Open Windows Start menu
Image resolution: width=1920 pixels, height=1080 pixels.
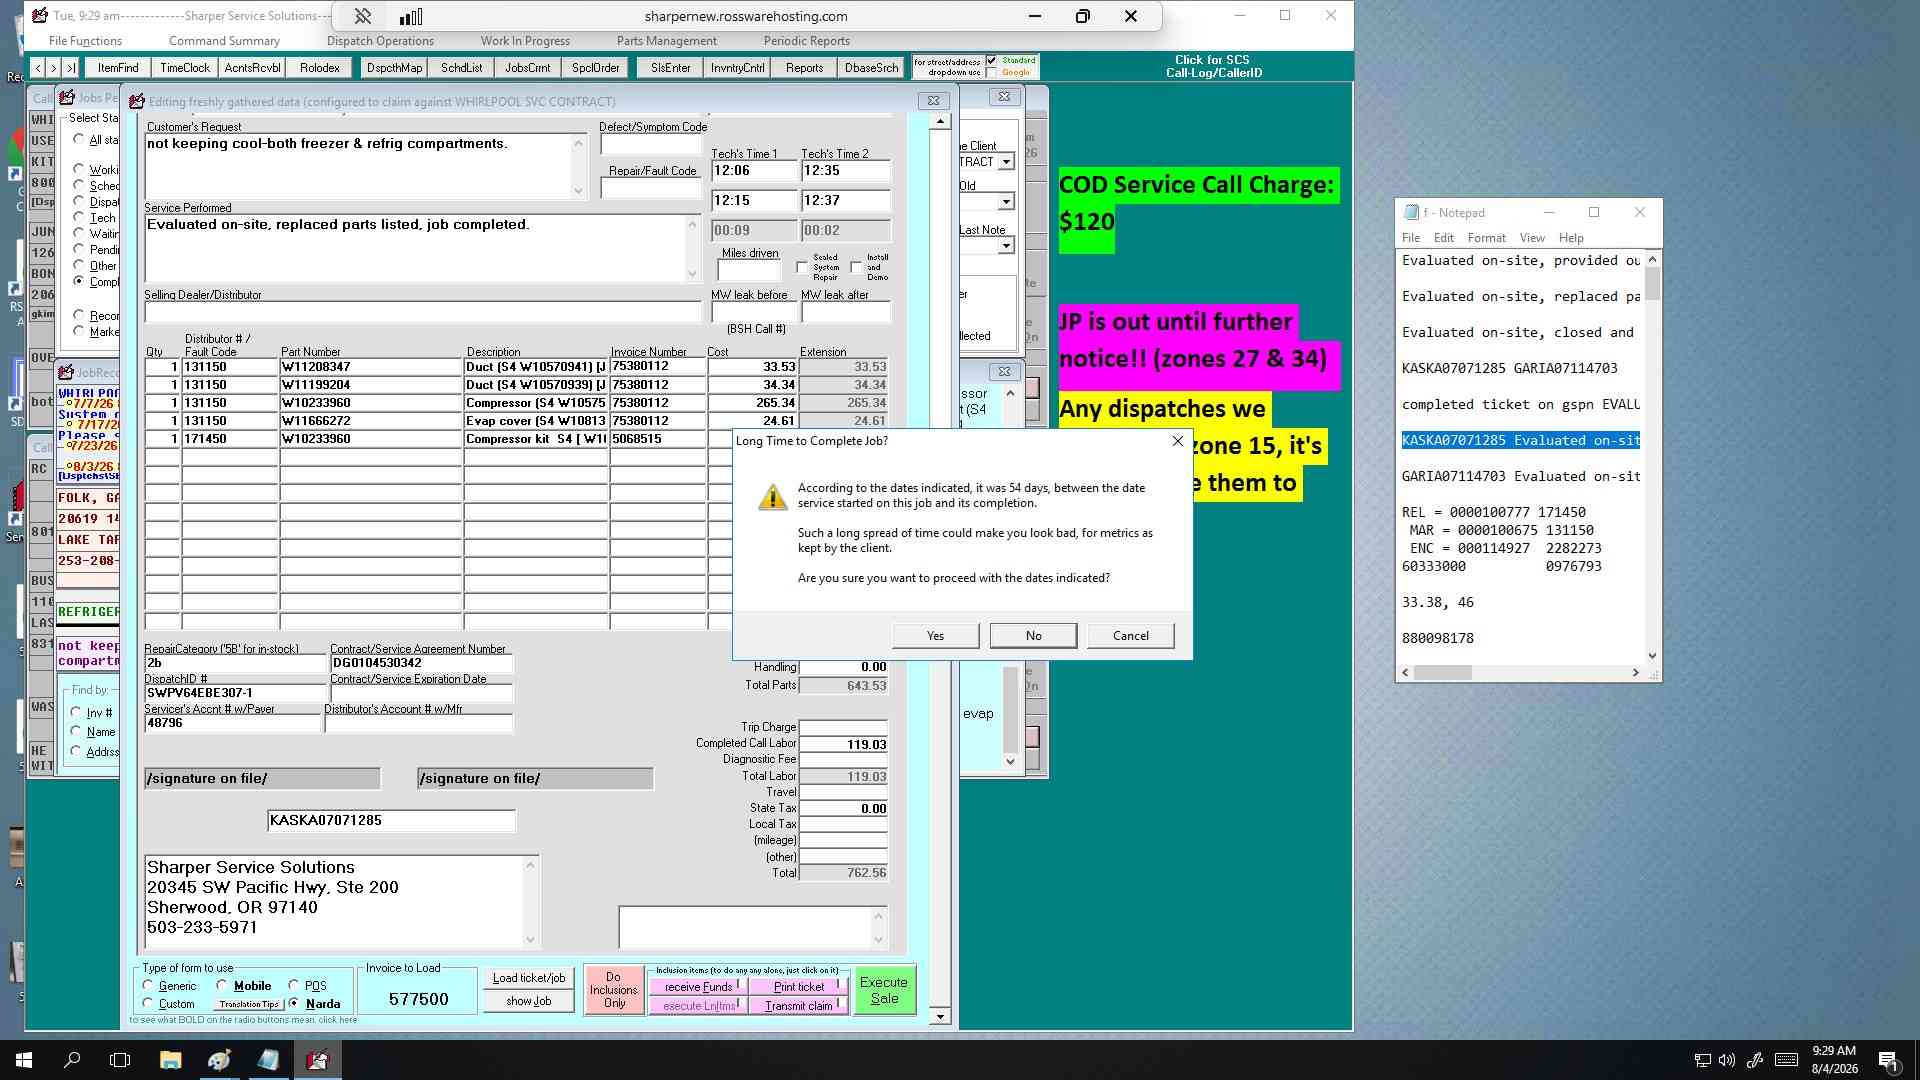coord(24,1060)
